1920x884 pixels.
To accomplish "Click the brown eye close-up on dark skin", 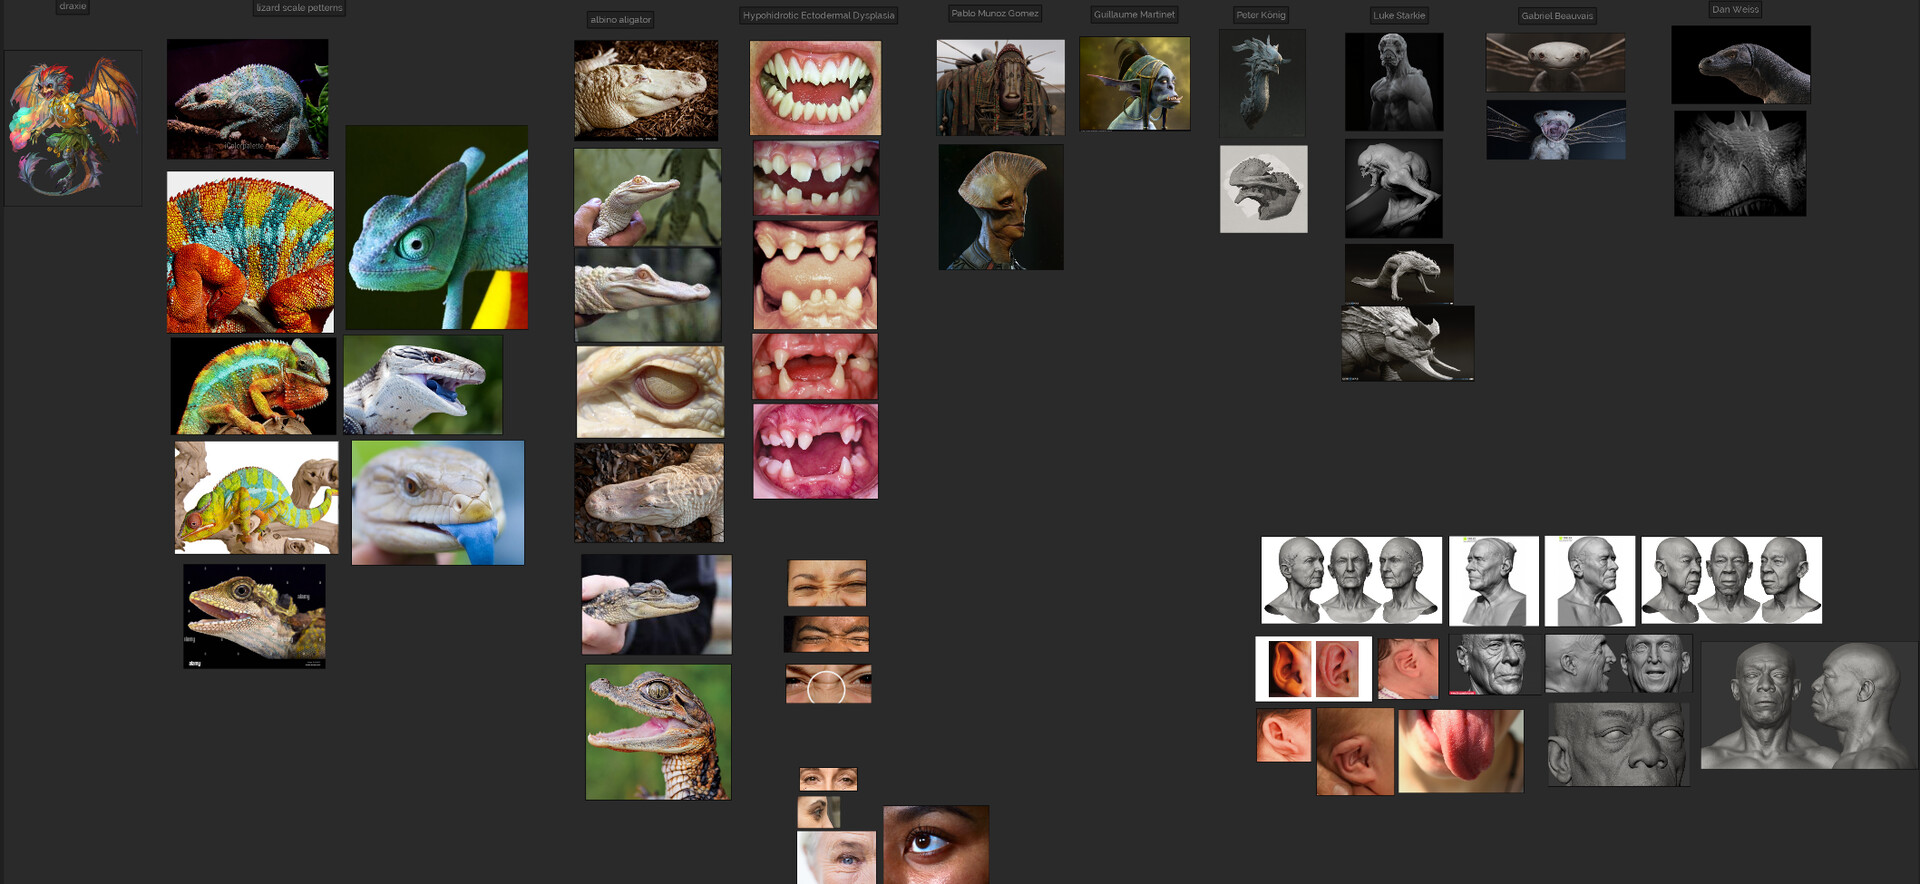I will pyautogui.click(x=936, y=845).
